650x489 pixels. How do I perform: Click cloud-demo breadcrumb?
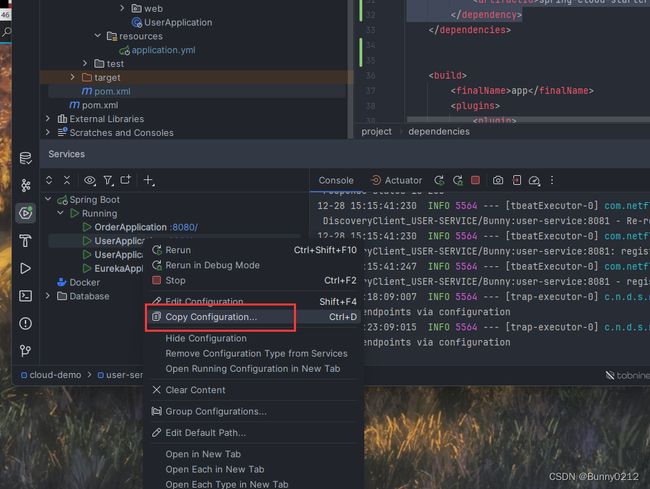[x=51, y=375]
